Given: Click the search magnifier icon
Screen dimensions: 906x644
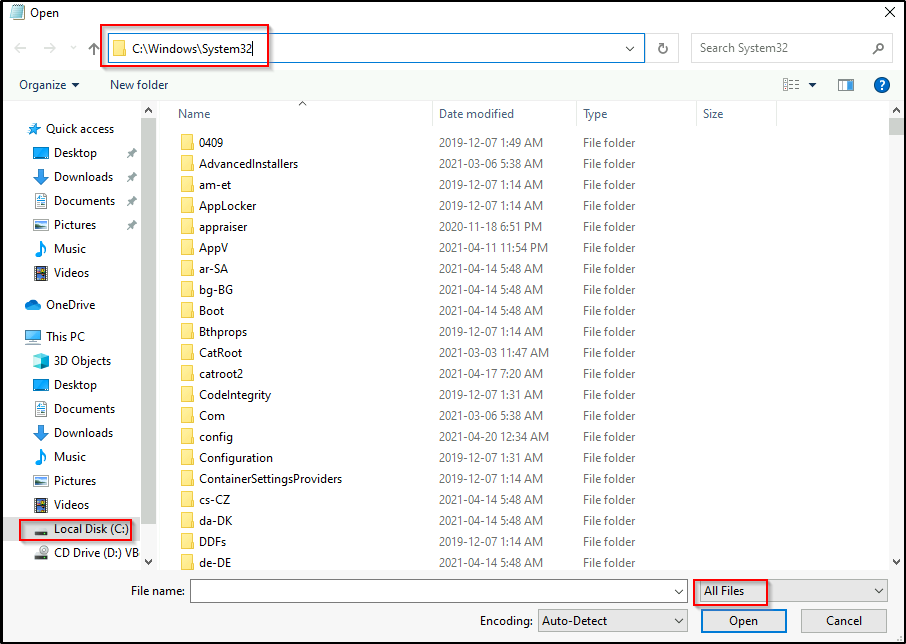Looking at the screenshot, I should point(878,48).
